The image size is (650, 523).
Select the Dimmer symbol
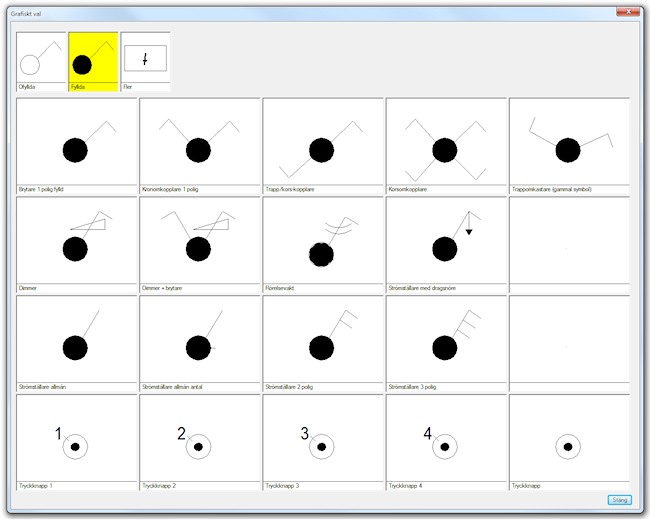tap(77, 243)
